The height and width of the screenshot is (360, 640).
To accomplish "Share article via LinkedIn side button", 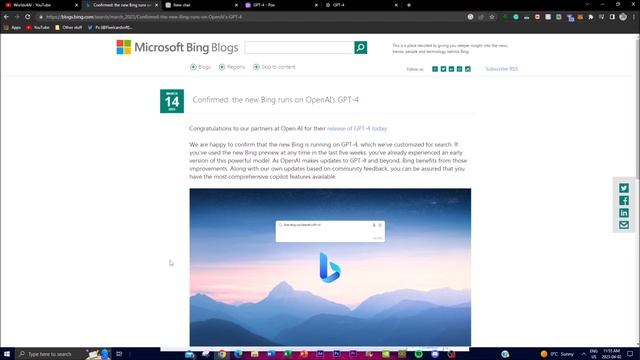I will tap(624, 213).
